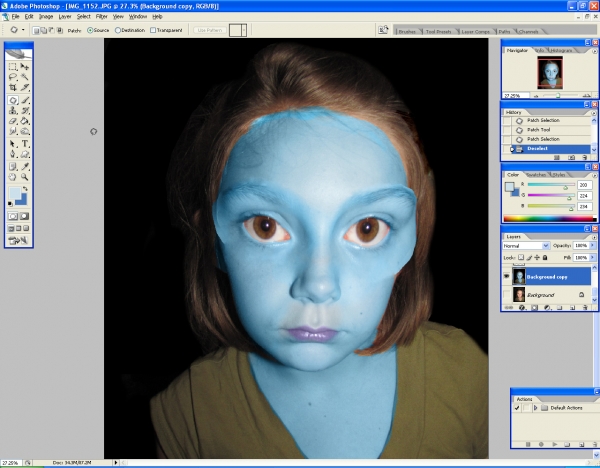
Task: Toggle Lock transparent pixels
Action: tap(521, 258)
